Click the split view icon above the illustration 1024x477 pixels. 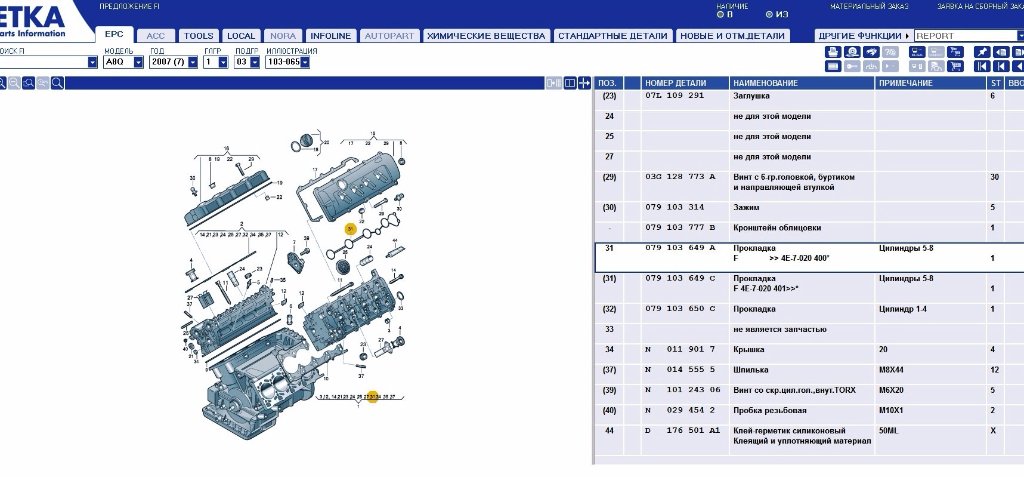[x=570, y=83]
